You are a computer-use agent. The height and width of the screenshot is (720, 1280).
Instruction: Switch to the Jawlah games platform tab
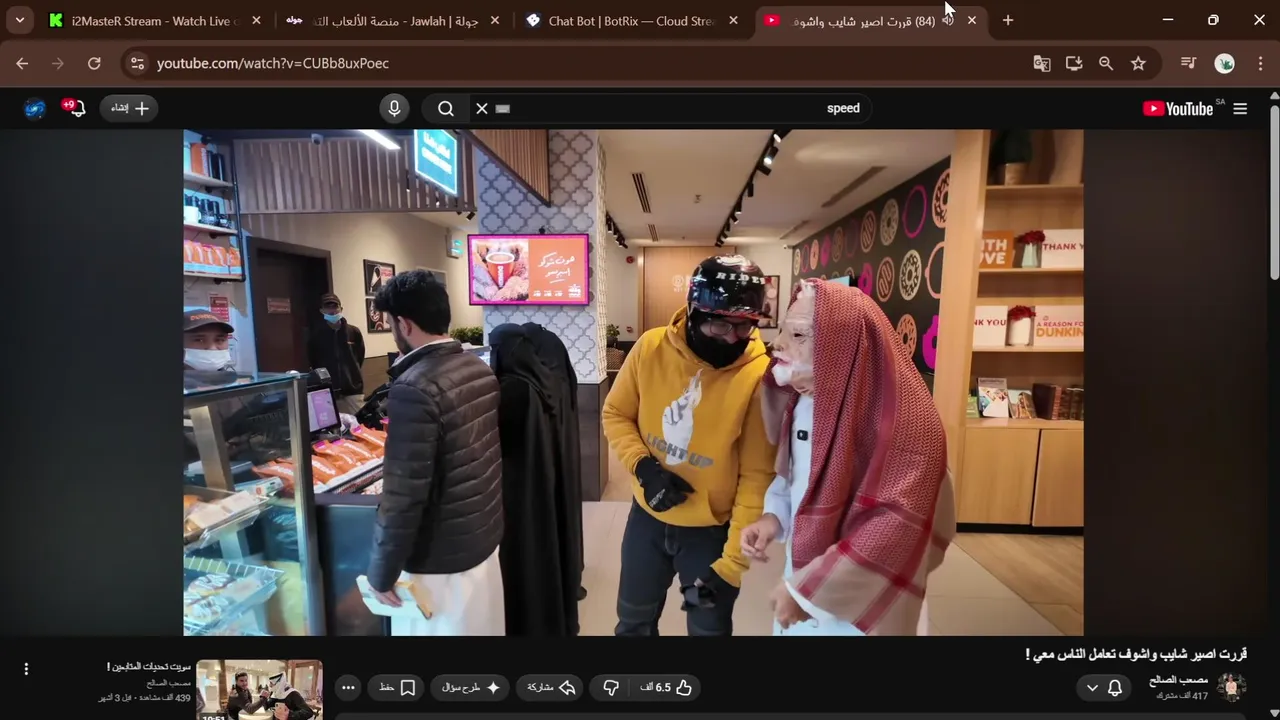(392, 20)
